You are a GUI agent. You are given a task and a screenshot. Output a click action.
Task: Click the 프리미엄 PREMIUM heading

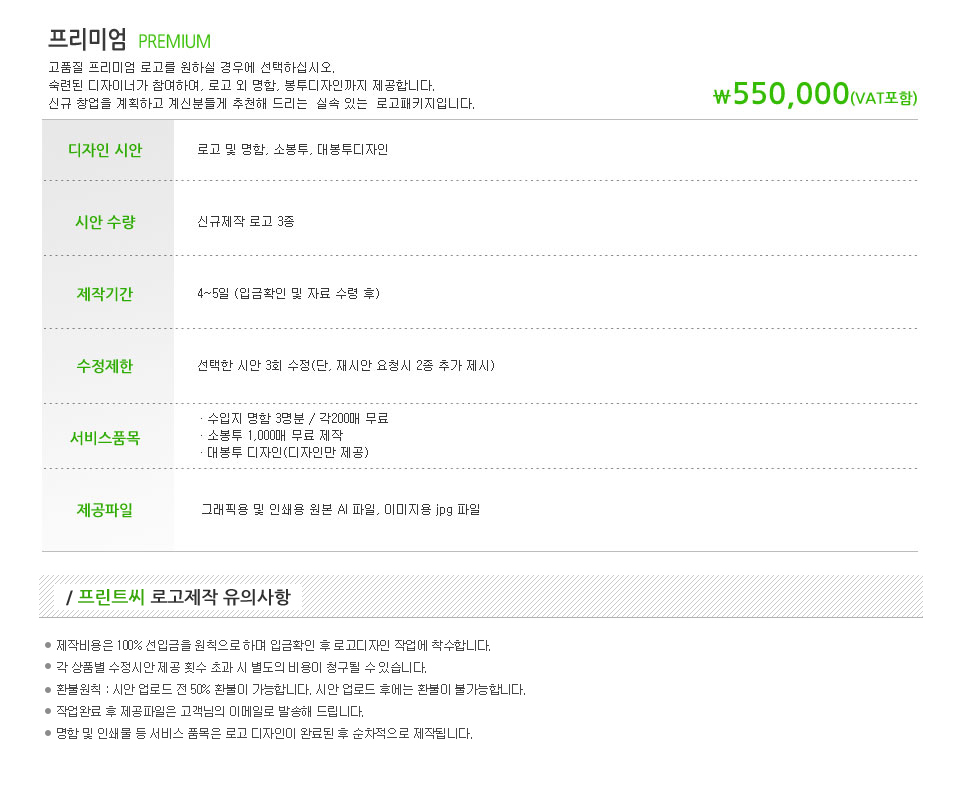coord(129,40)
